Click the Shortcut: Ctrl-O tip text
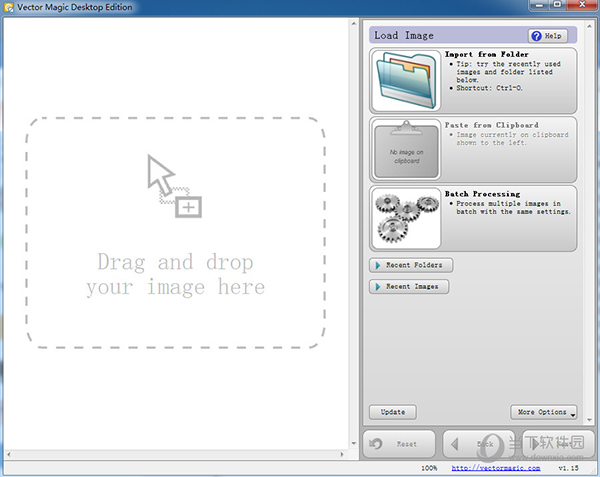 [x=489, y=88]
